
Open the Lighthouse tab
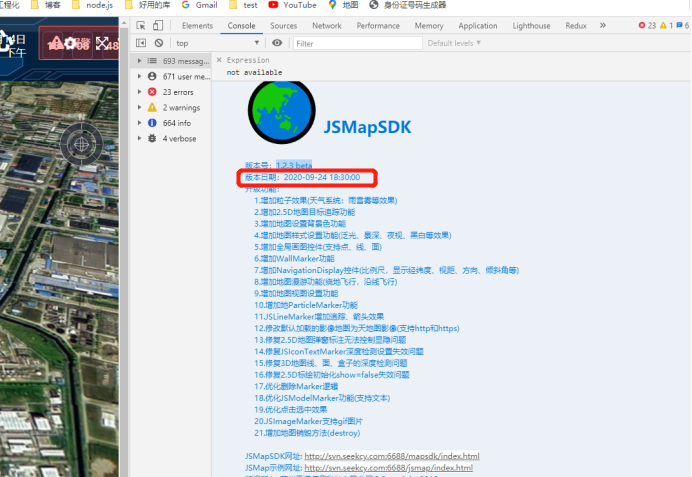click(x=531, y=26)
